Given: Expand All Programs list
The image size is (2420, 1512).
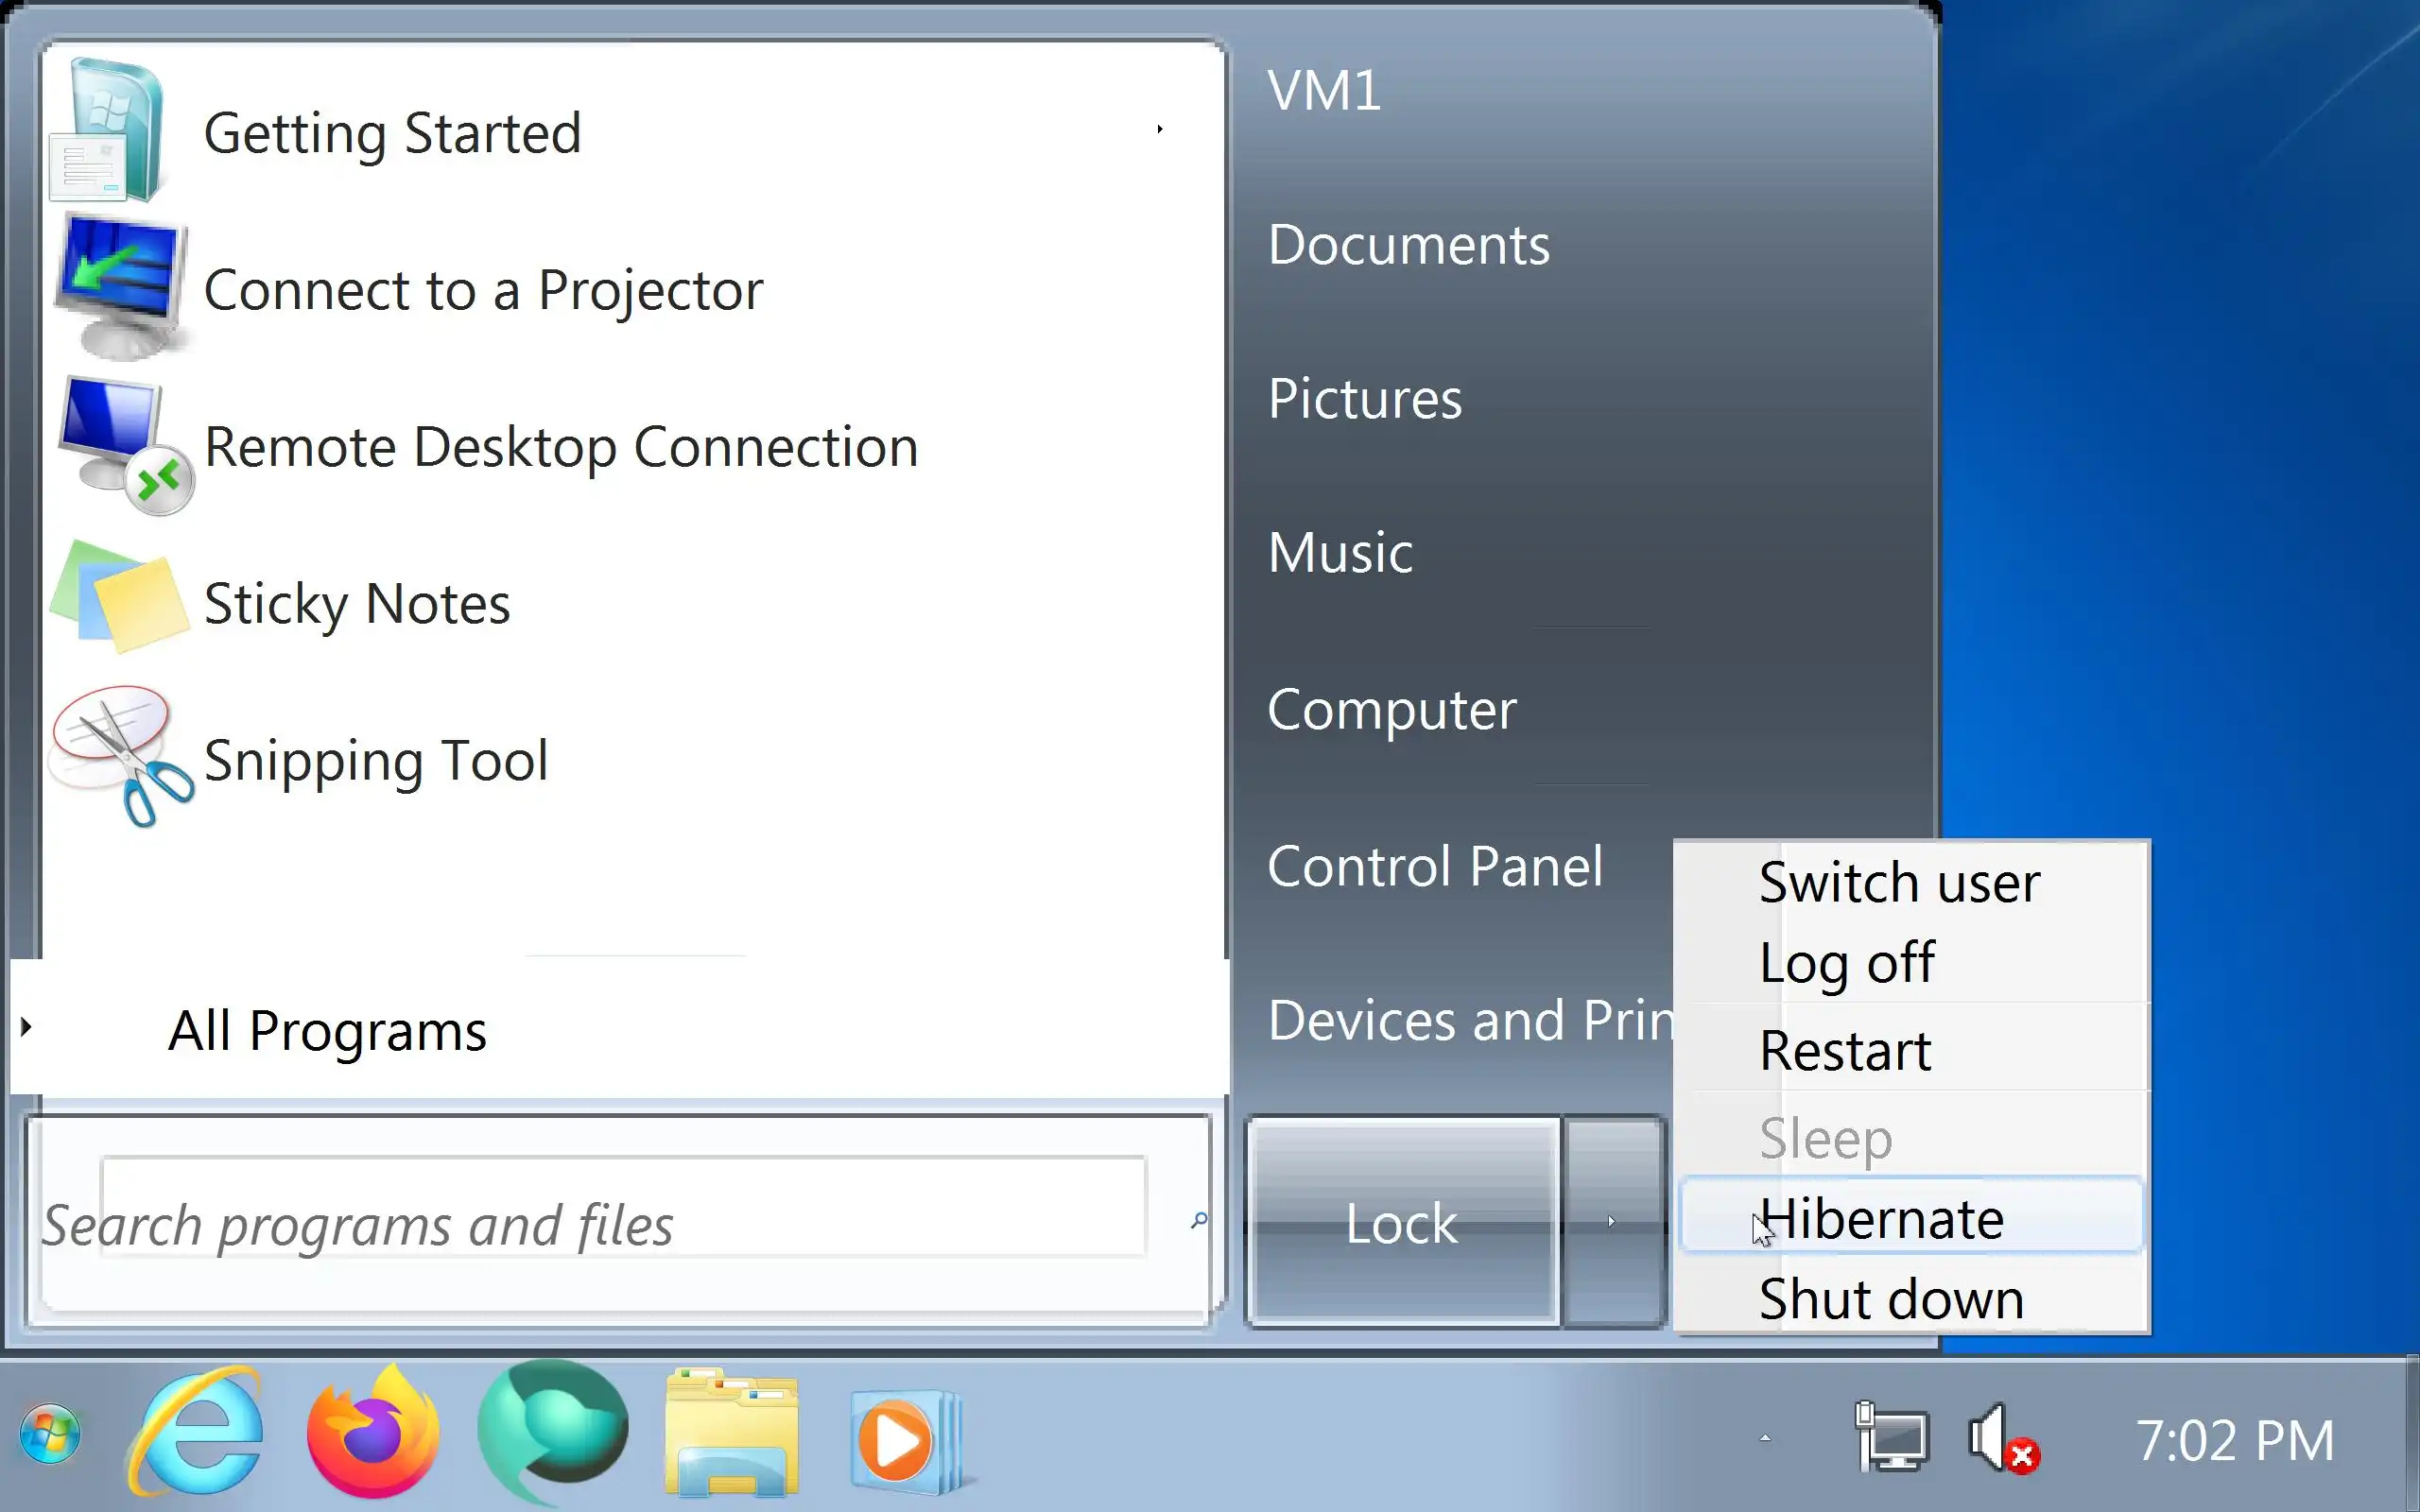Looking at the screenshot, I should (x=326, y=1030).
